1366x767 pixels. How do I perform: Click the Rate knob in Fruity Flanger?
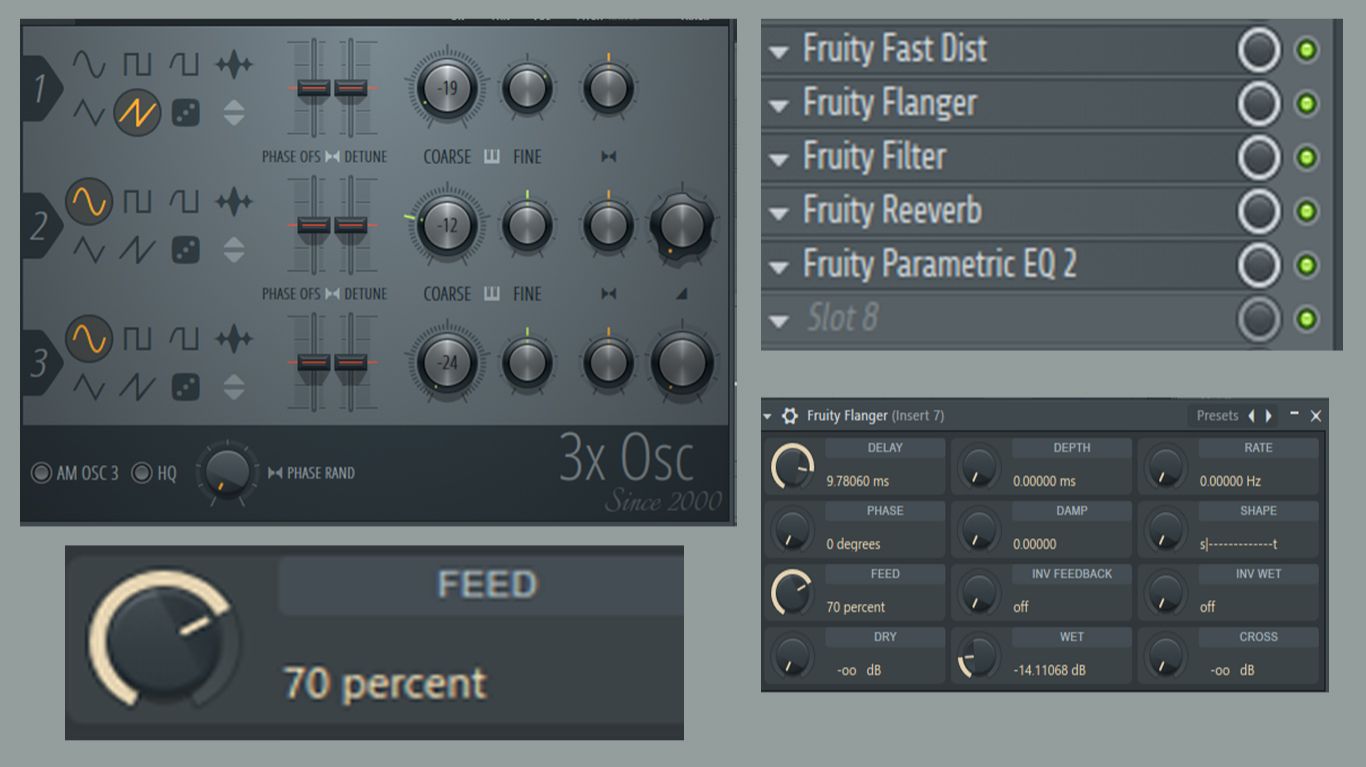1165,466
